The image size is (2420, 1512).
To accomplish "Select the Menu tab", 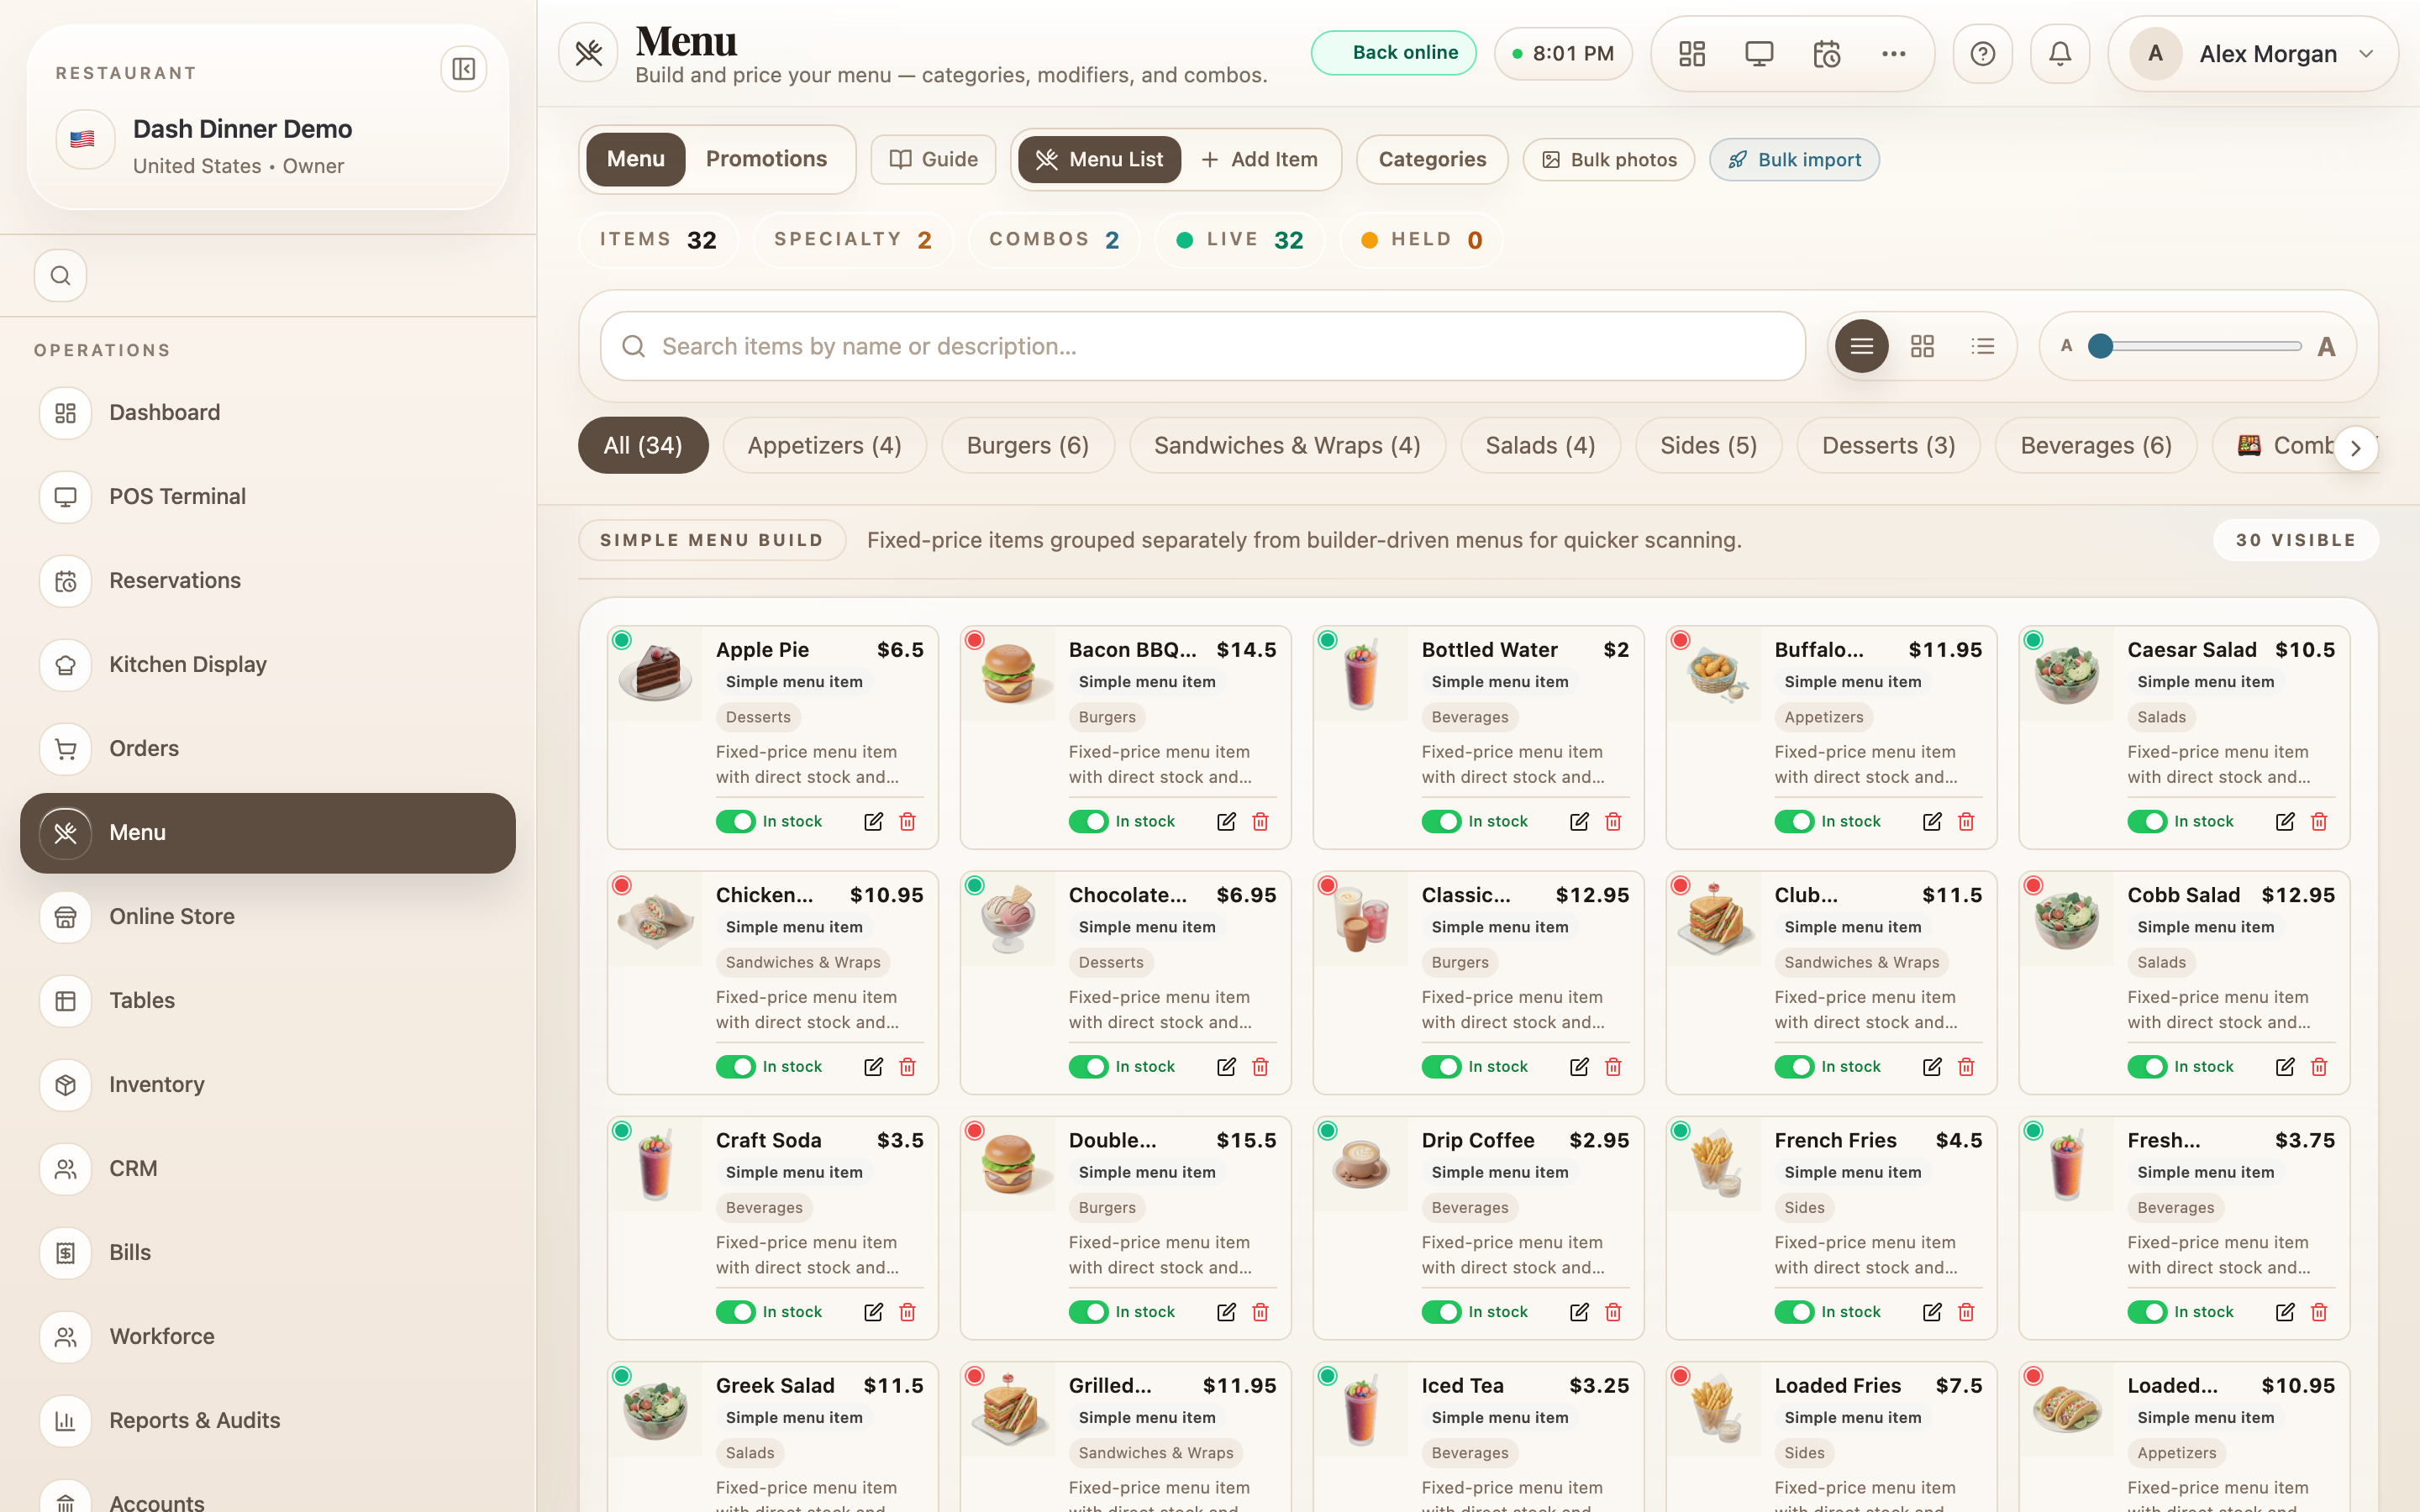I will pos(636,159).
